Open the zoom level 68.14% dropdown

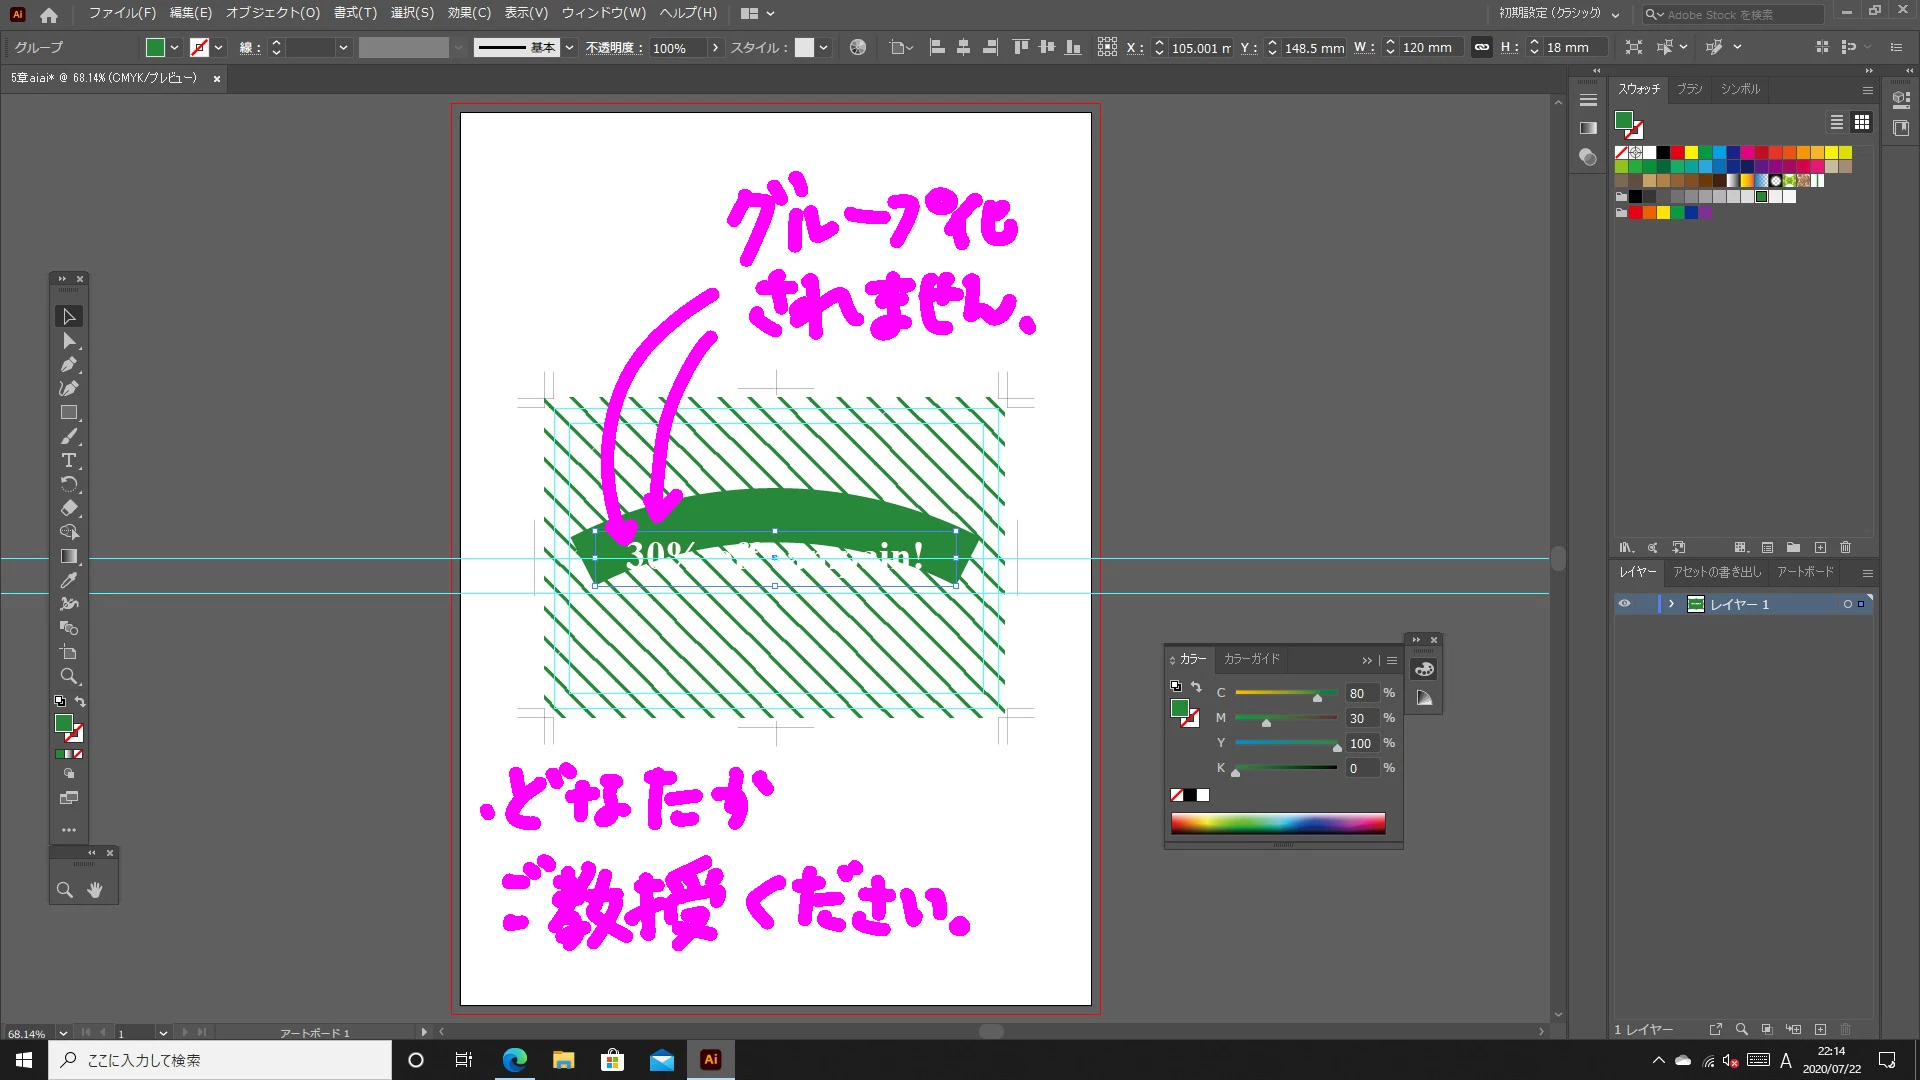point(63,1033)
